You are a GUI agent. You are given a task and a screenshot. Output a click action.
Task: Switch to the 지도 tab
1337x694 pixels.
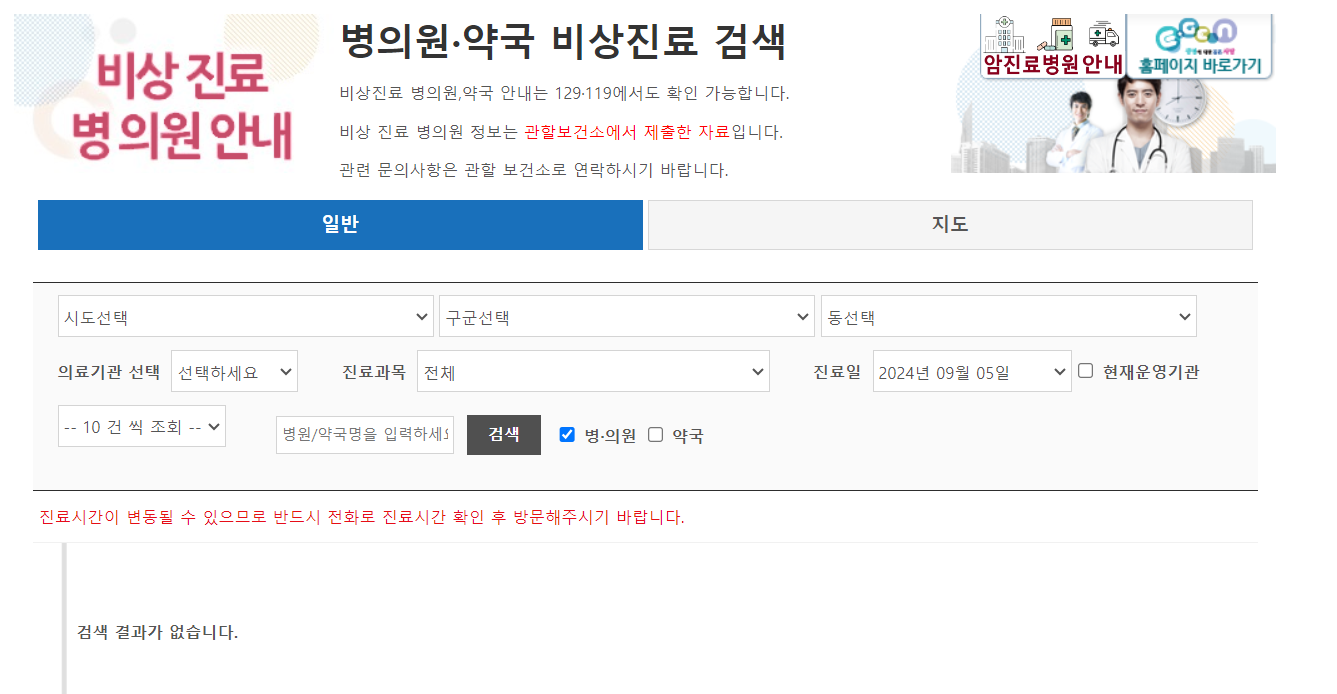tap(950, 224)
